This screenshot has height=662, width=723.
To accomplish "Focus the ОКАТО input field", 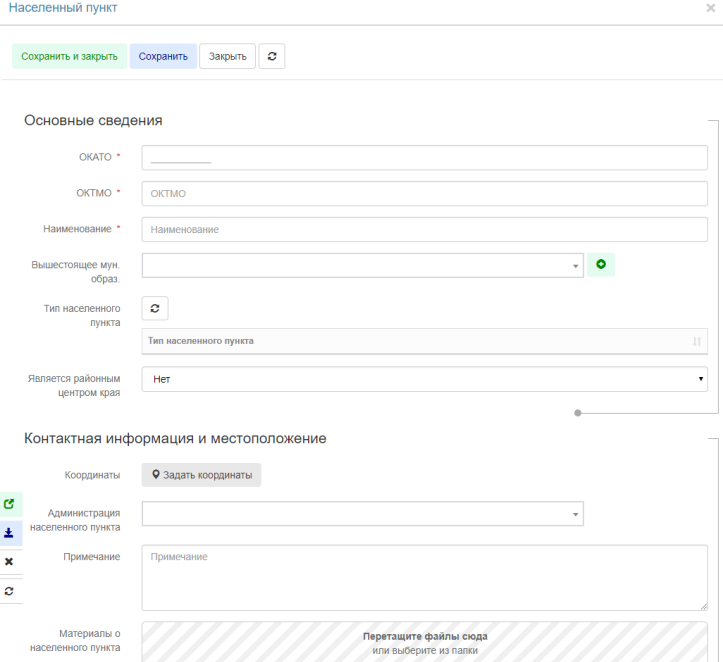I will point(424,158).
